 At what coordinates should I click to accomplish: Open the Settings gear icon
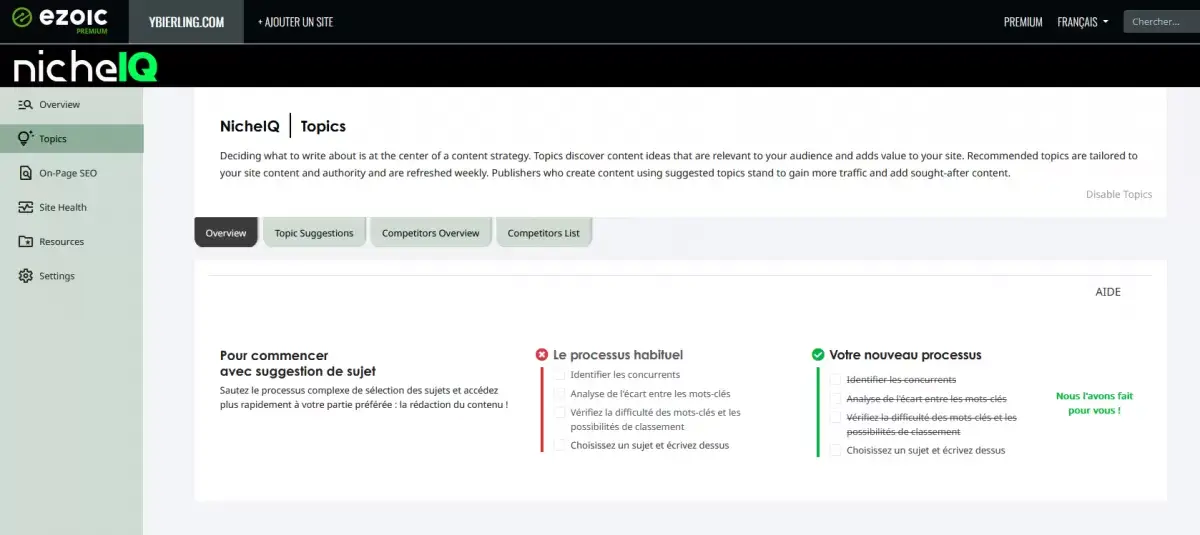pyautogui.click(x=26, y=276)
